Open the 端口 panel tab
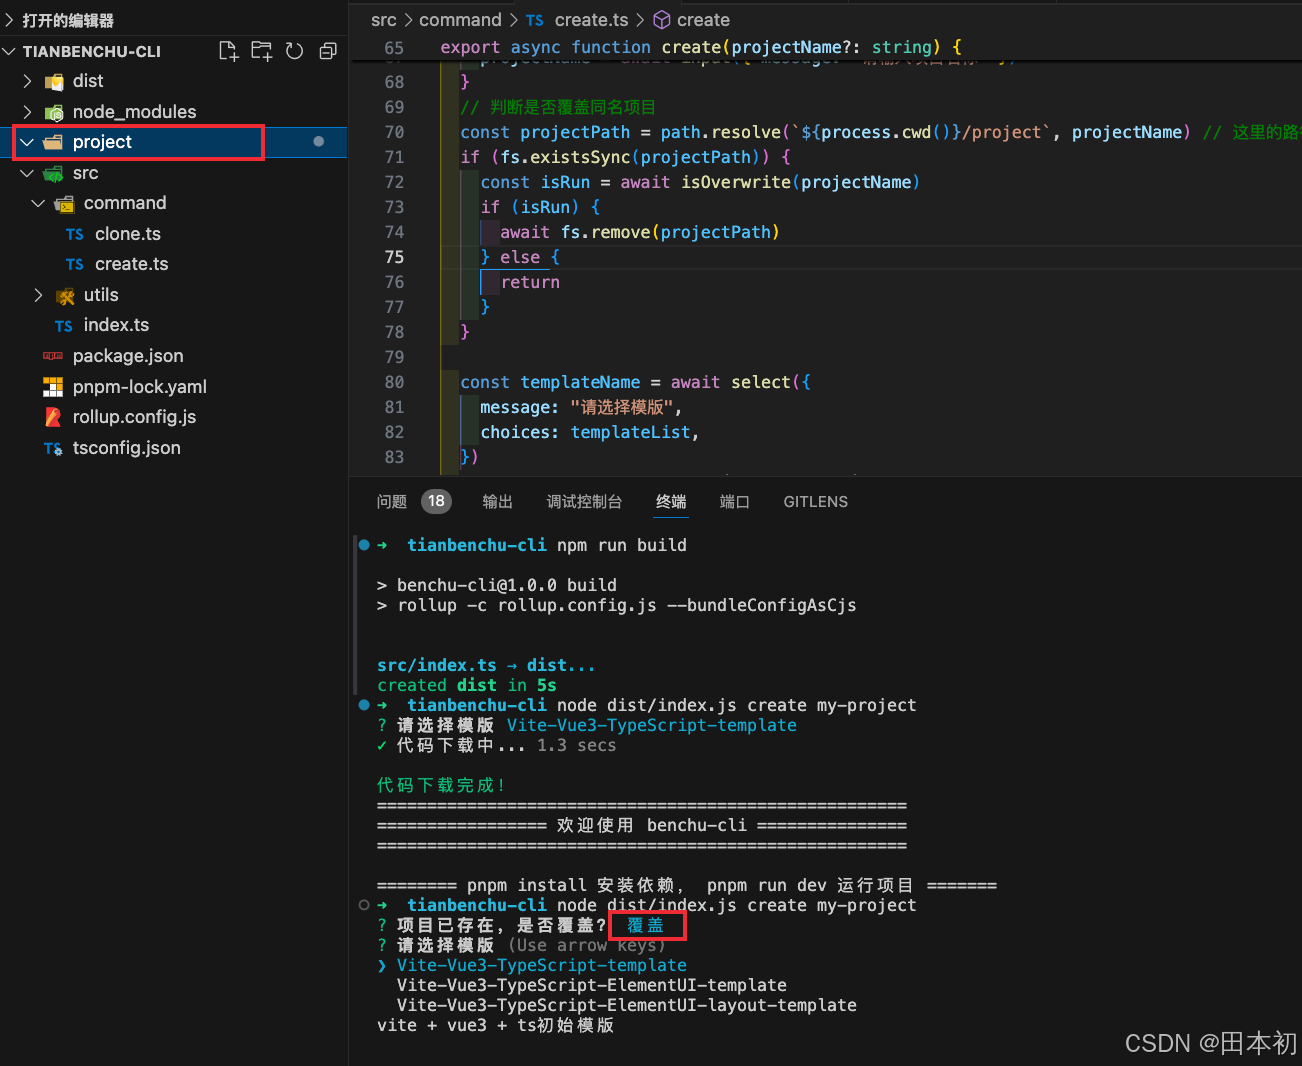 (x=735, y=502)
